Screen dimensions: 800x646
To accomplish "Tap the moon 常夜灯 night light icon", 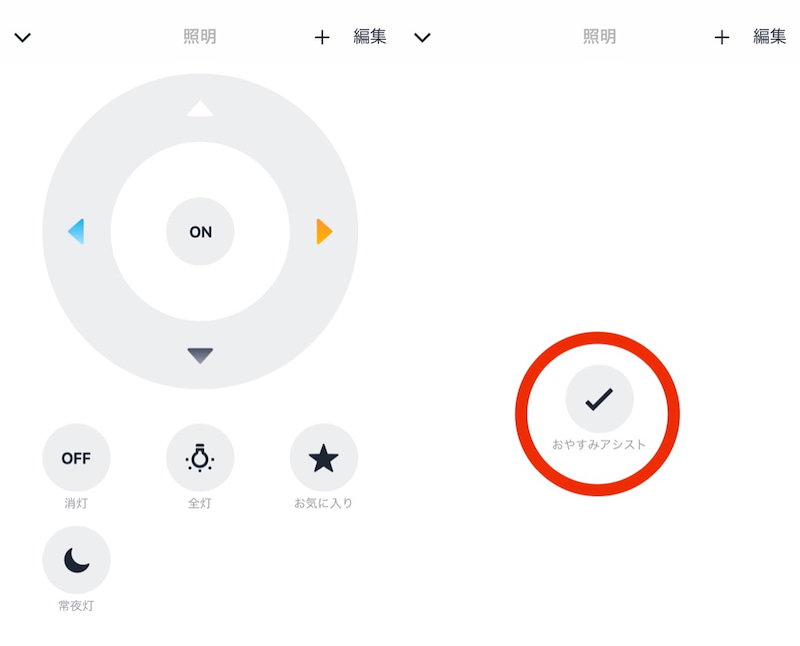I will pos(77,560).
